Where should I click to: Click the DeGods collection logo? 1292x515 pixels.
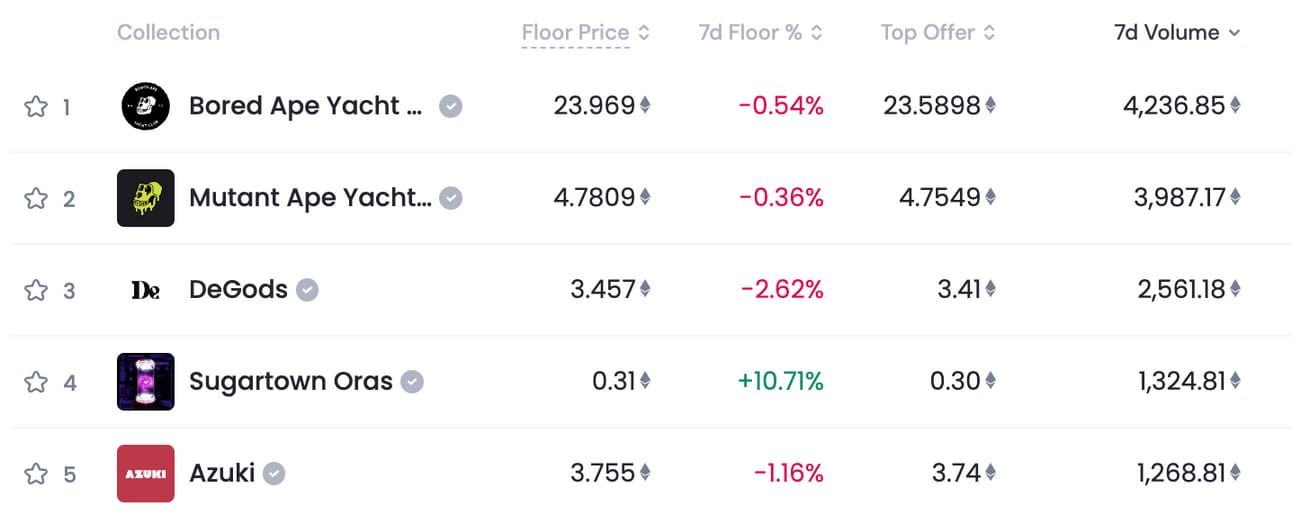coord(145,290)
